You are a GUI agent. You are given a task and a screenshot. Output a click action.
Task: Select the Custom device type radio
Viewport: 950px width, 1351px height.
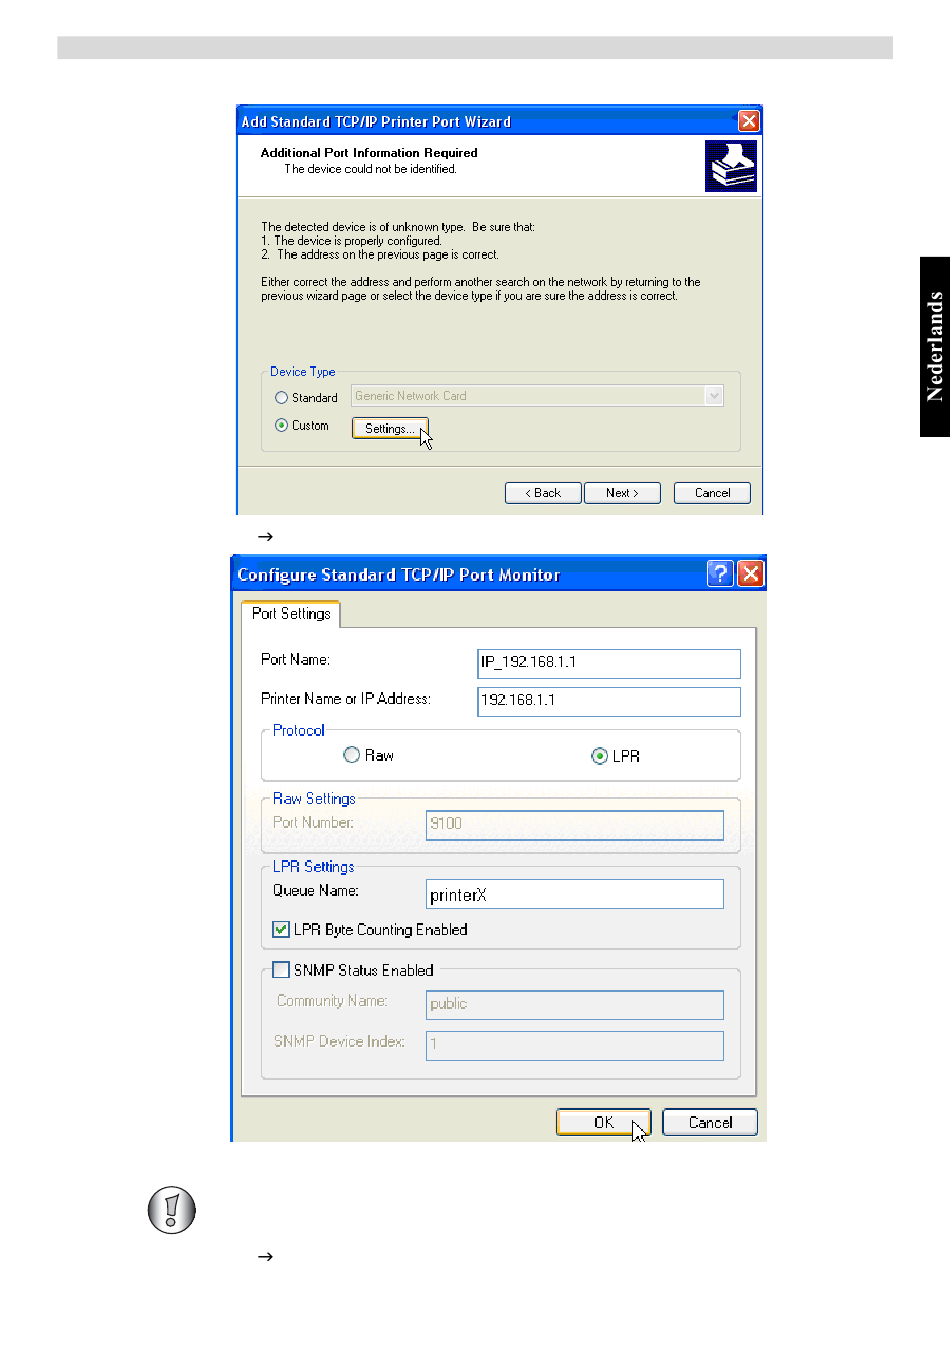point(282,425)
